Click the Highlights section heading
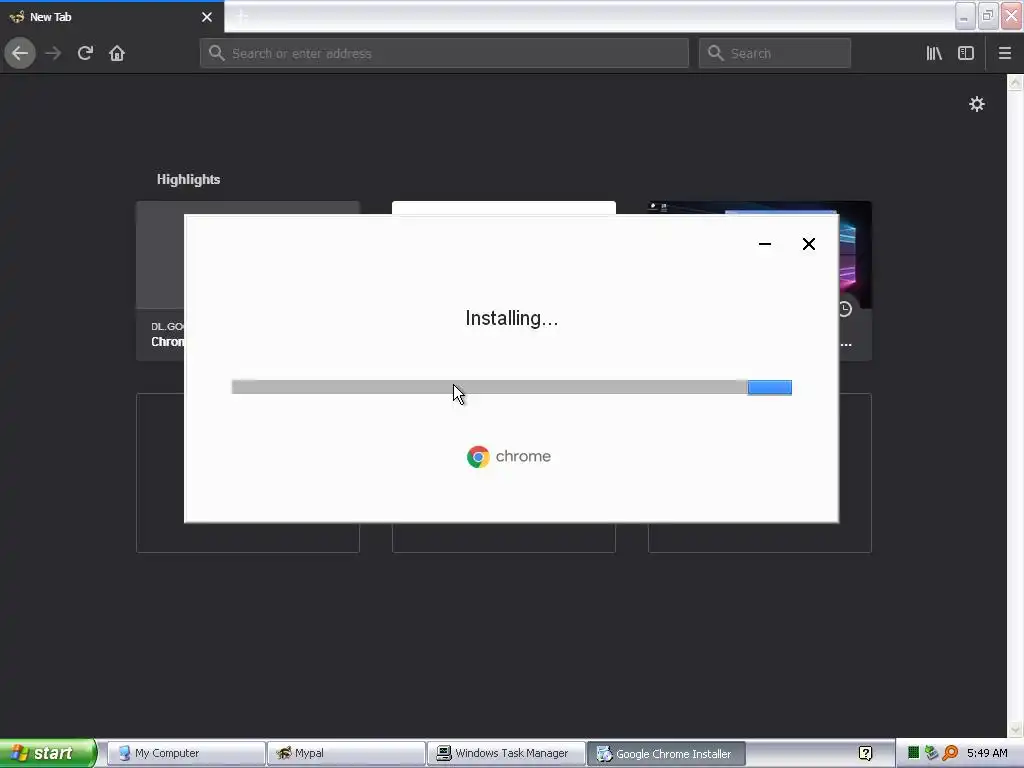Viewport: 1024px width, 768px height. tap(188, 179)
